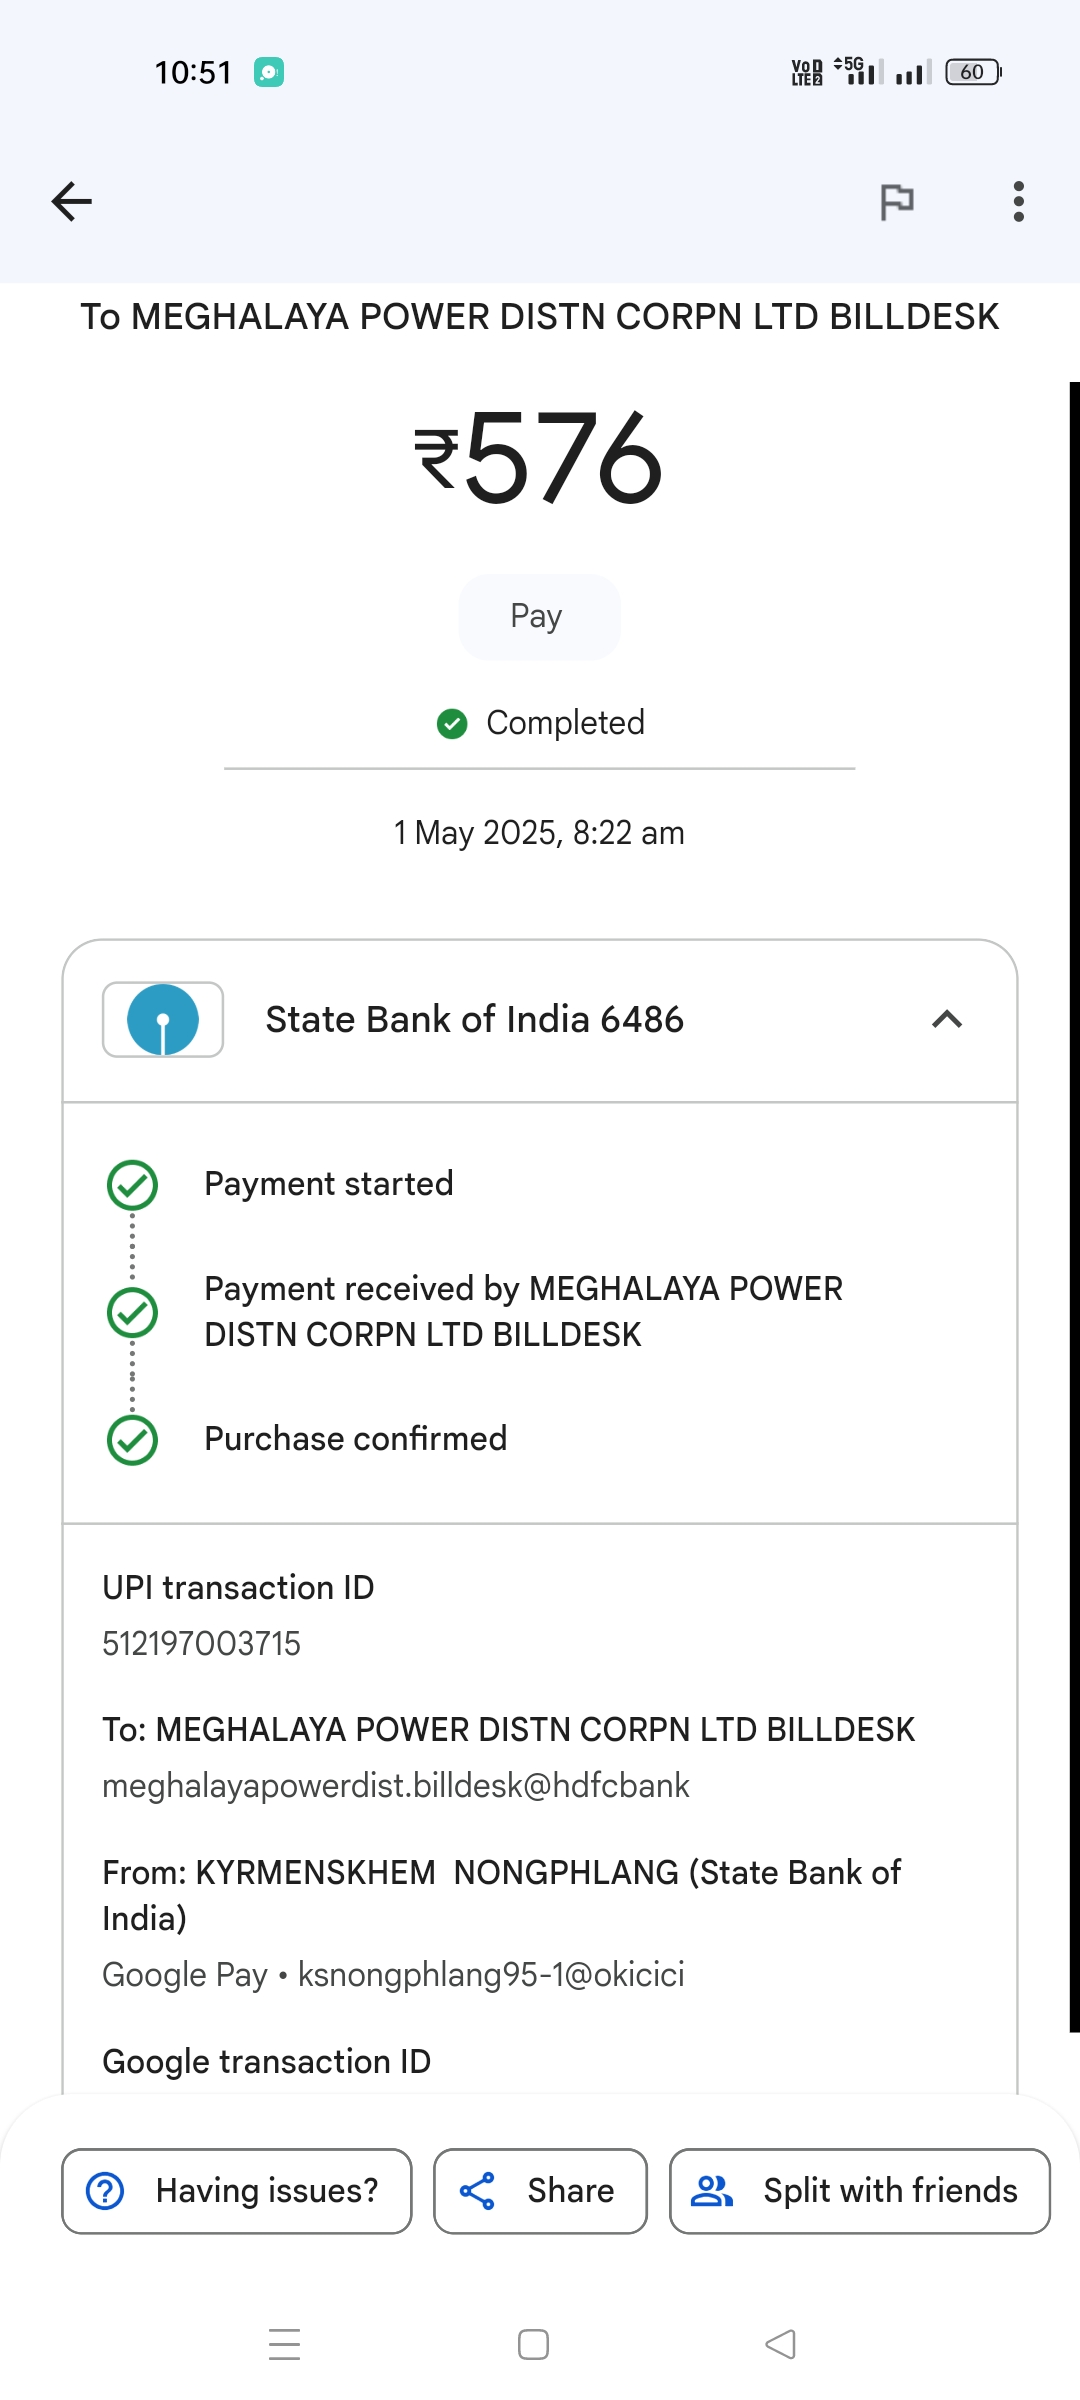The height and width of the screenshot is (2400, 1080).
Task: Tap the Share button
Action: tap(540, 2191)
